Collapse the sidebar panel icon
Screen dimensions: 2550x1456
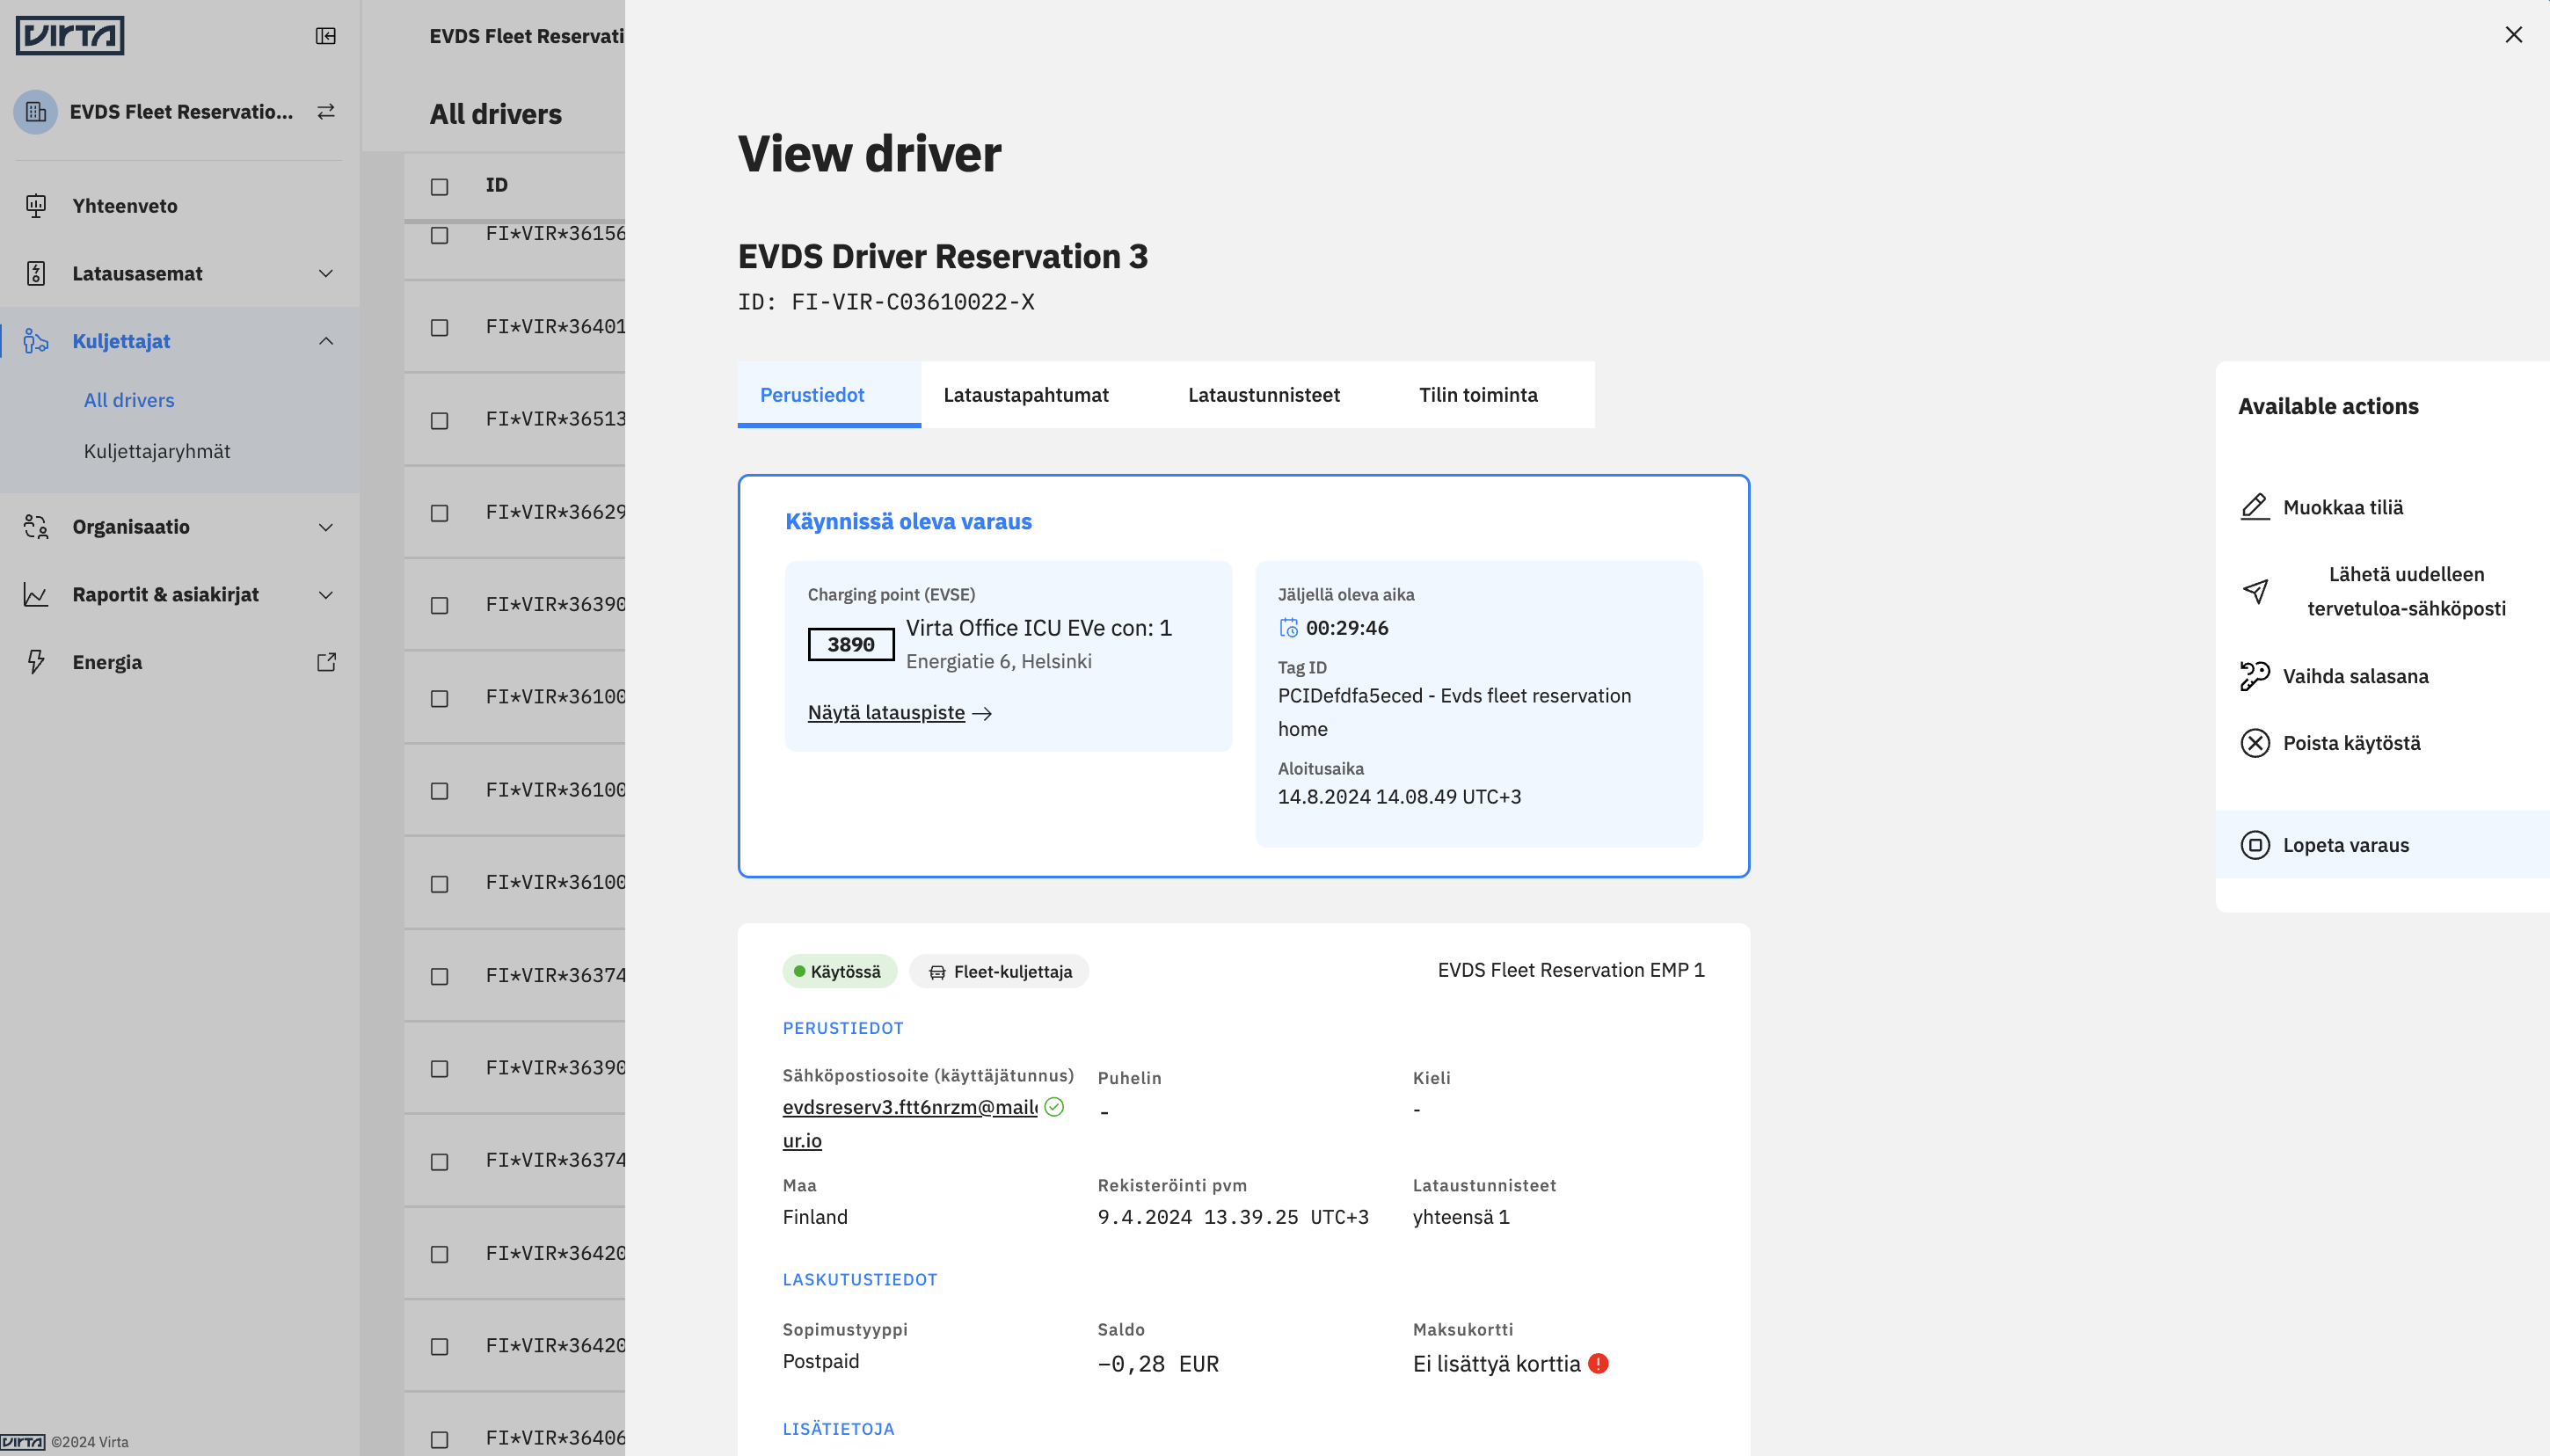(x=326, y=36)
